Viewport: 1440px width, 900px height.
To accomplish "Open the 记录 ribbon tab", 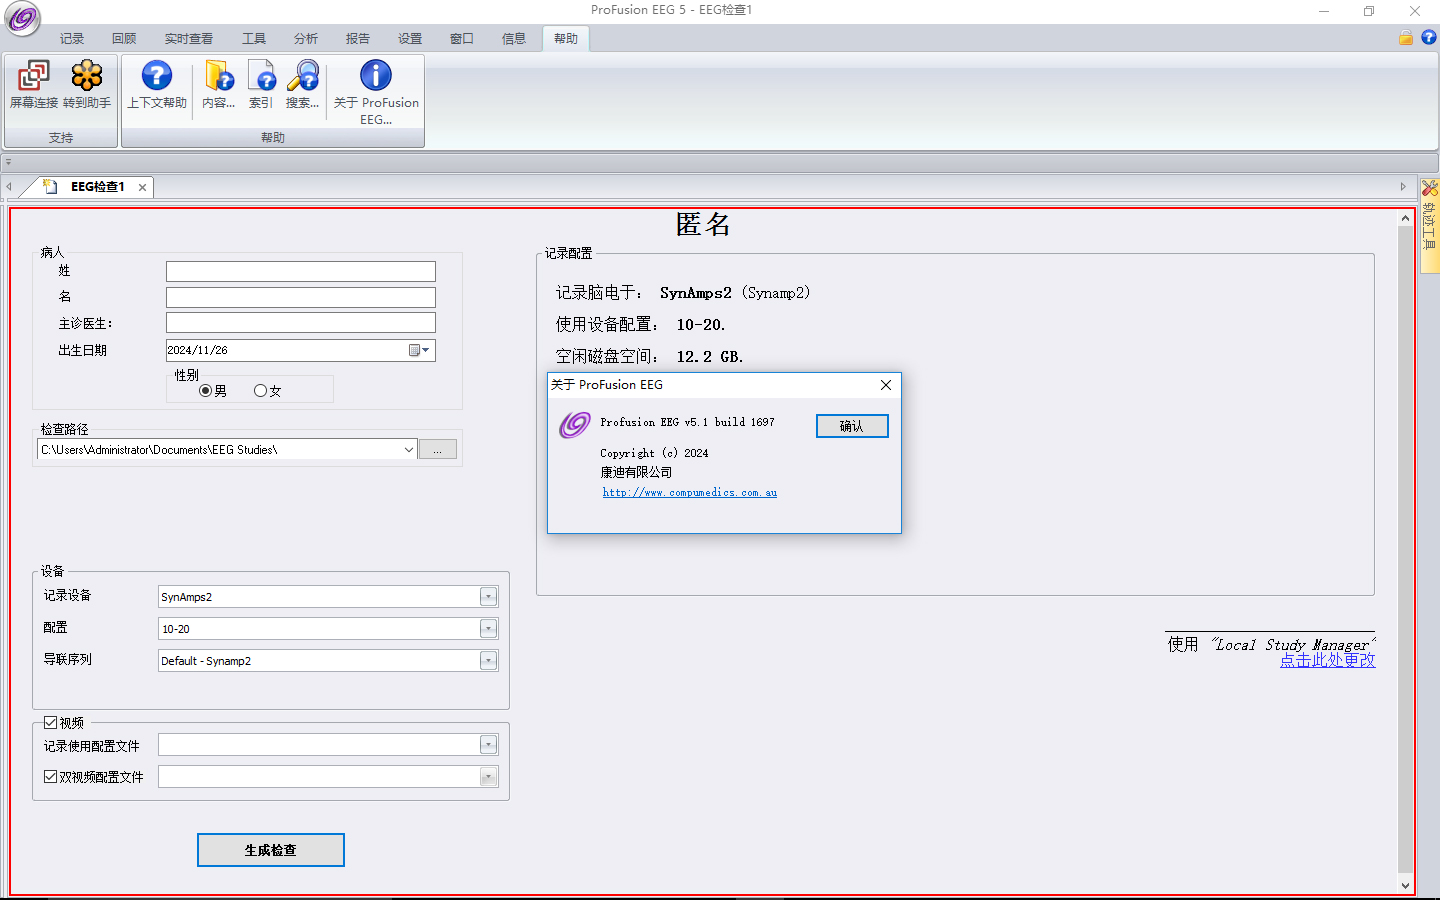I will point(72,39).
